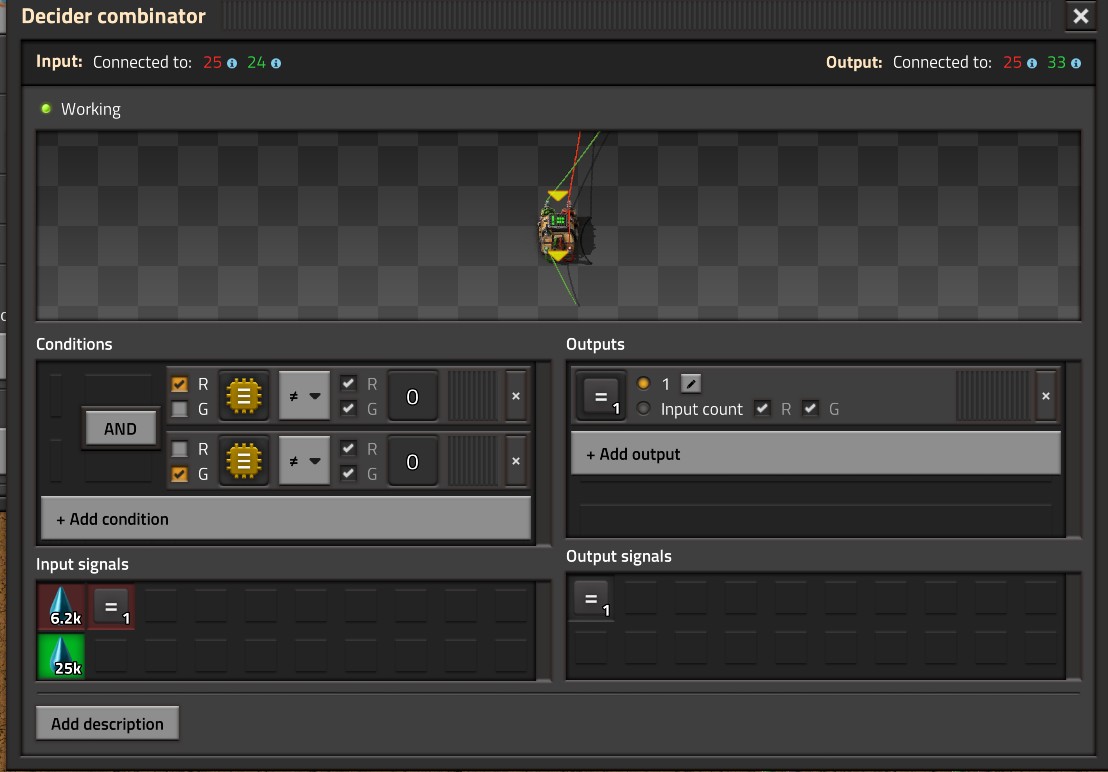Click equals signal in Input signals
Viewport: 1108px width, 772px height.
112,607
